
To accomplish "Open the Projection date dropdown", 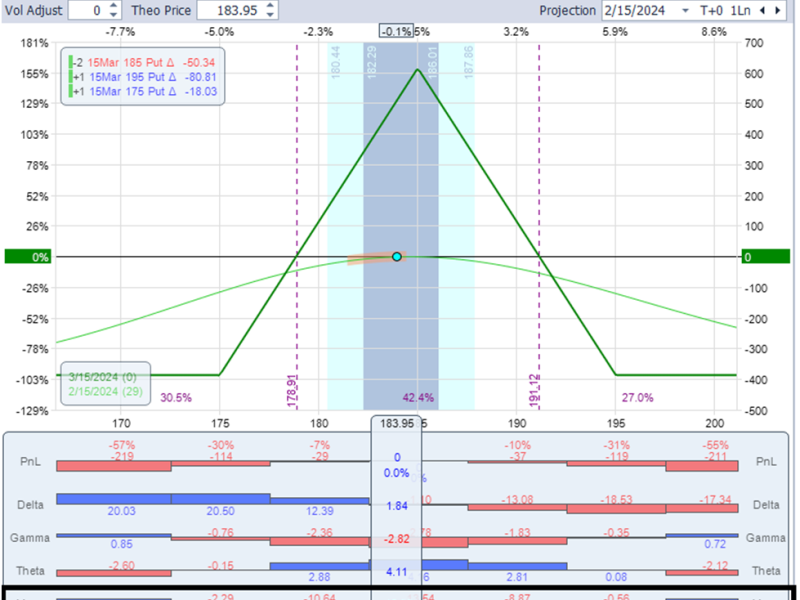I will click(685, 10).
